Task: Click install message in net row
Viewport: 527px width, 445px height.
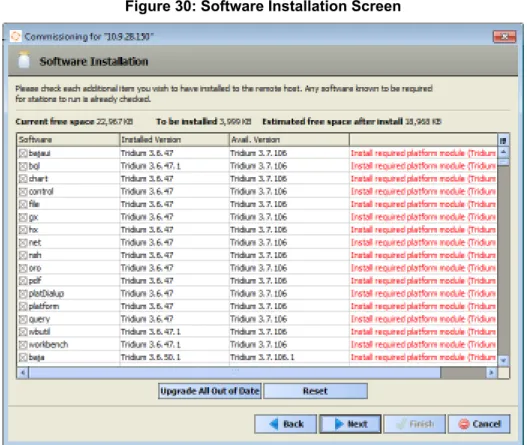Action: pyautogui.click(x=423, y=243)
